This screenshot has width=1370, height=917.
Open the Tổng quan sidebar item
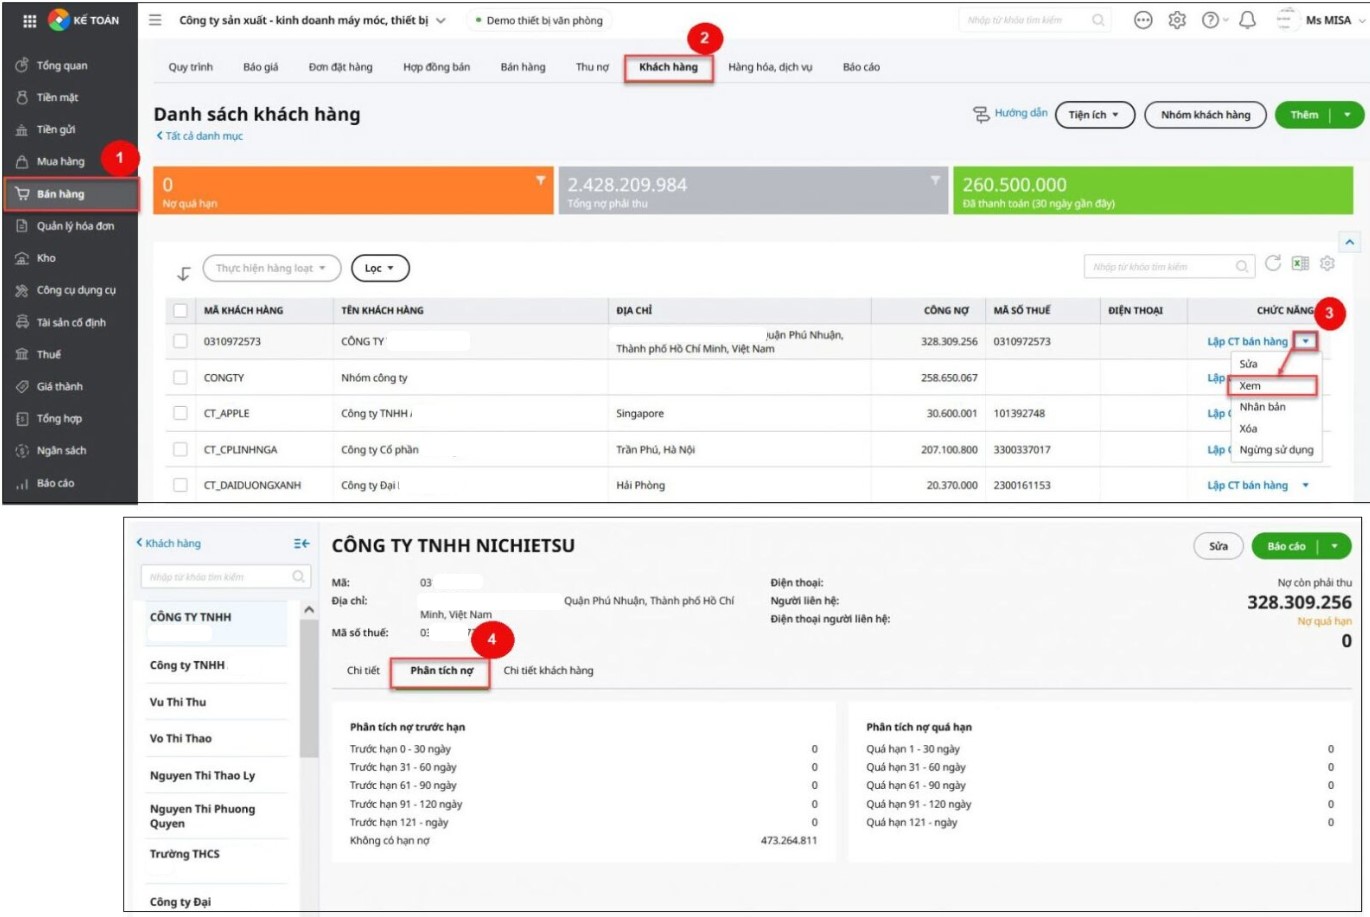tap(62, 65)
